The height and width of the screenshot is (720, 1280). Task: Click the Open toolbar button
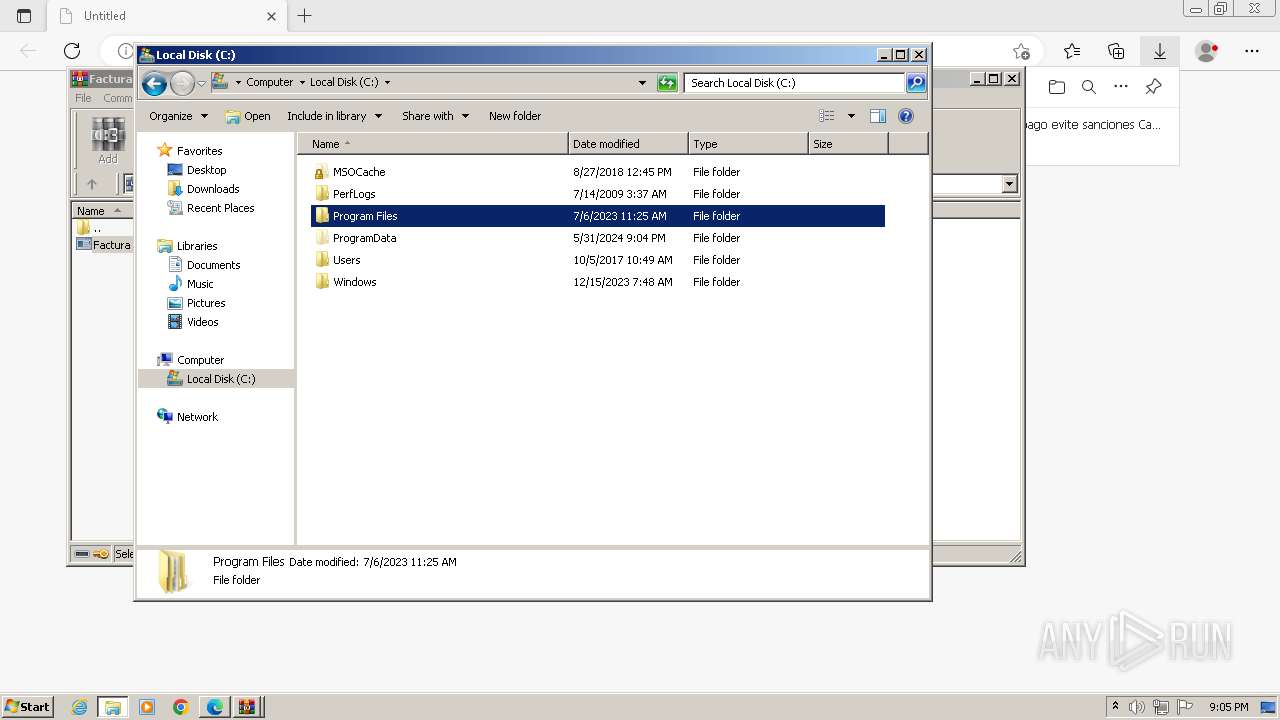pos(248,116)
